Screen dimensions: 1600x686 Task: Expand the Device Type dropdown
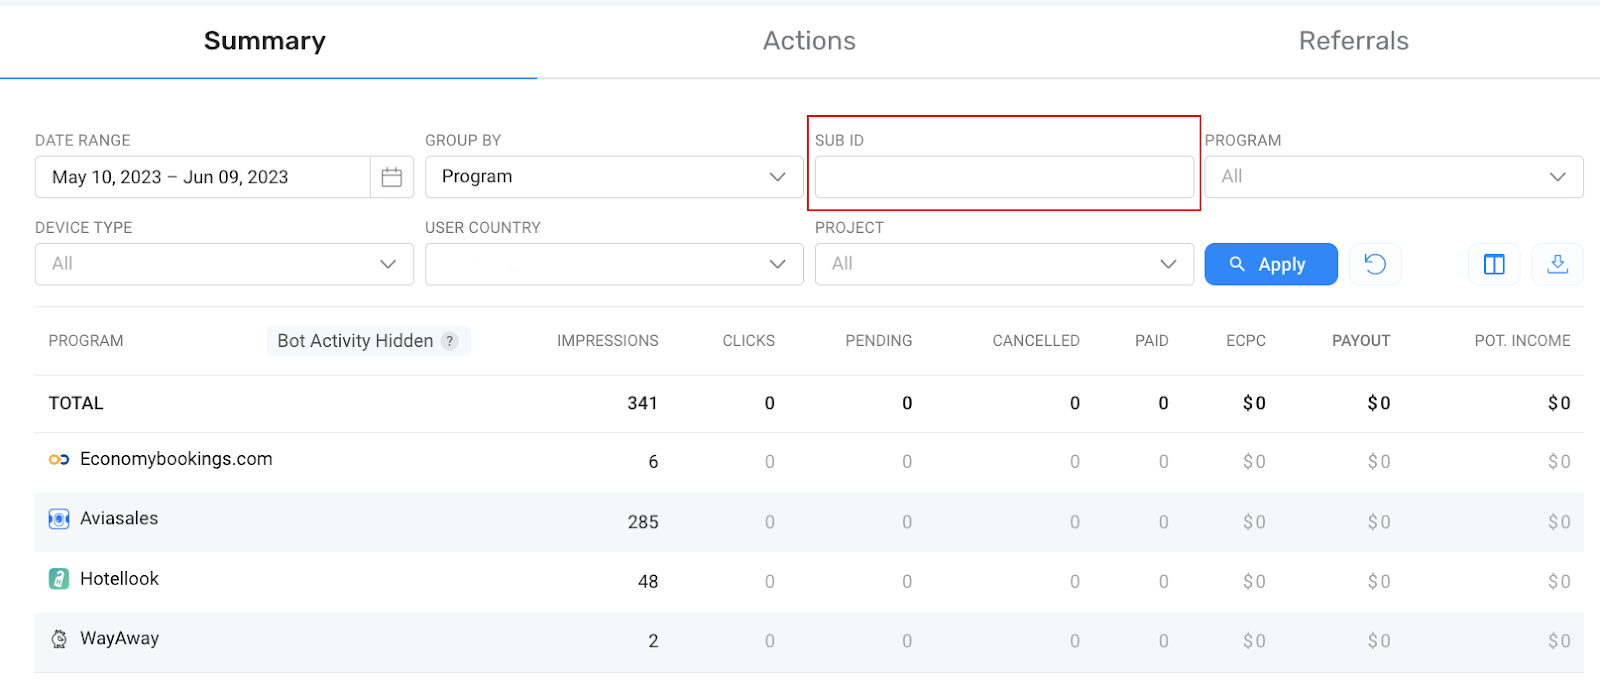224,264
